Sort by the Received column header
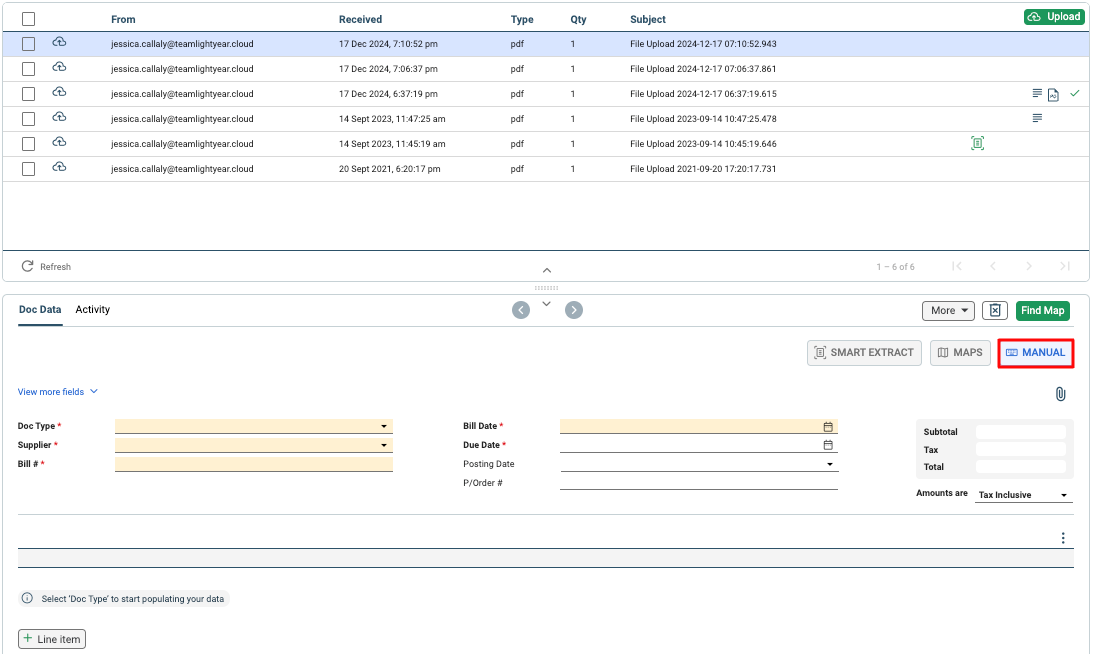Screen dimensions: 1093x654 tap(360, 20)
